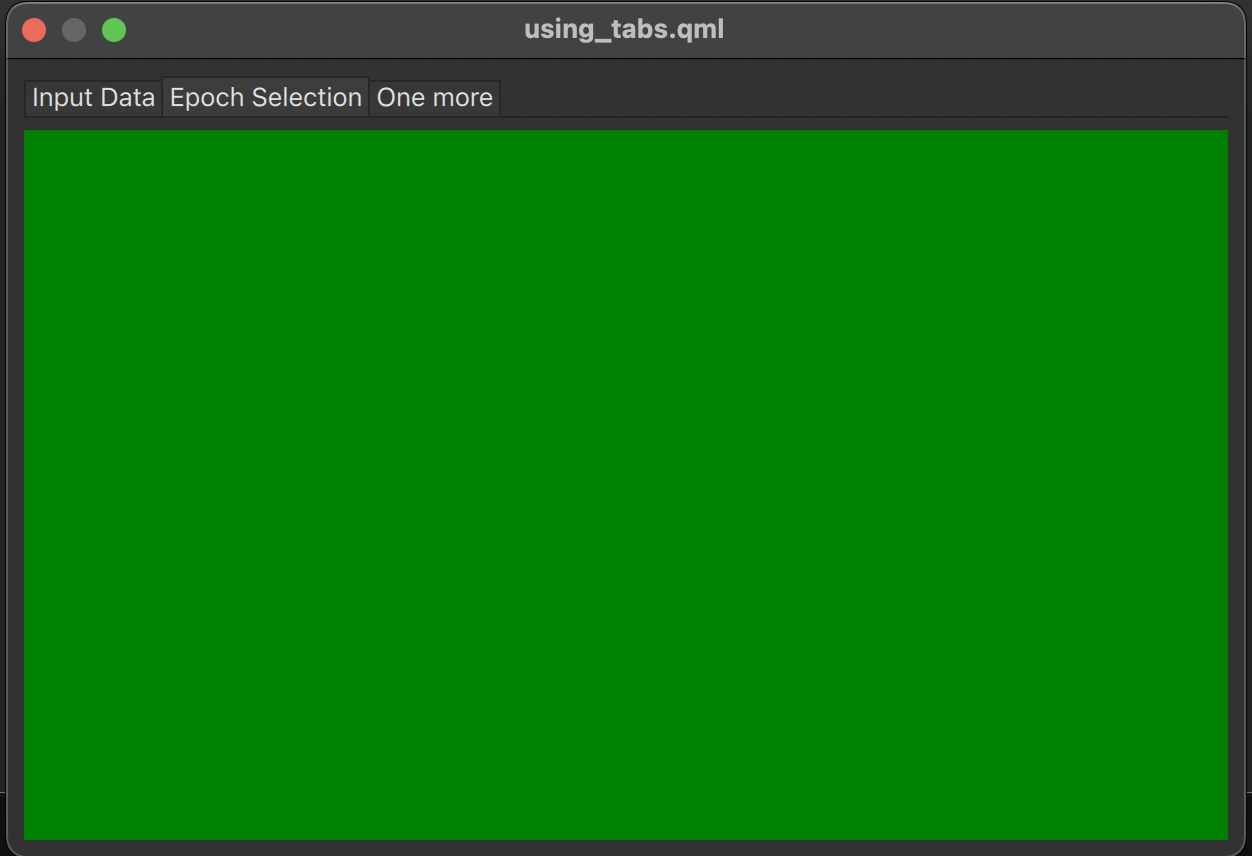Open the One more tab

click(434, 98)
